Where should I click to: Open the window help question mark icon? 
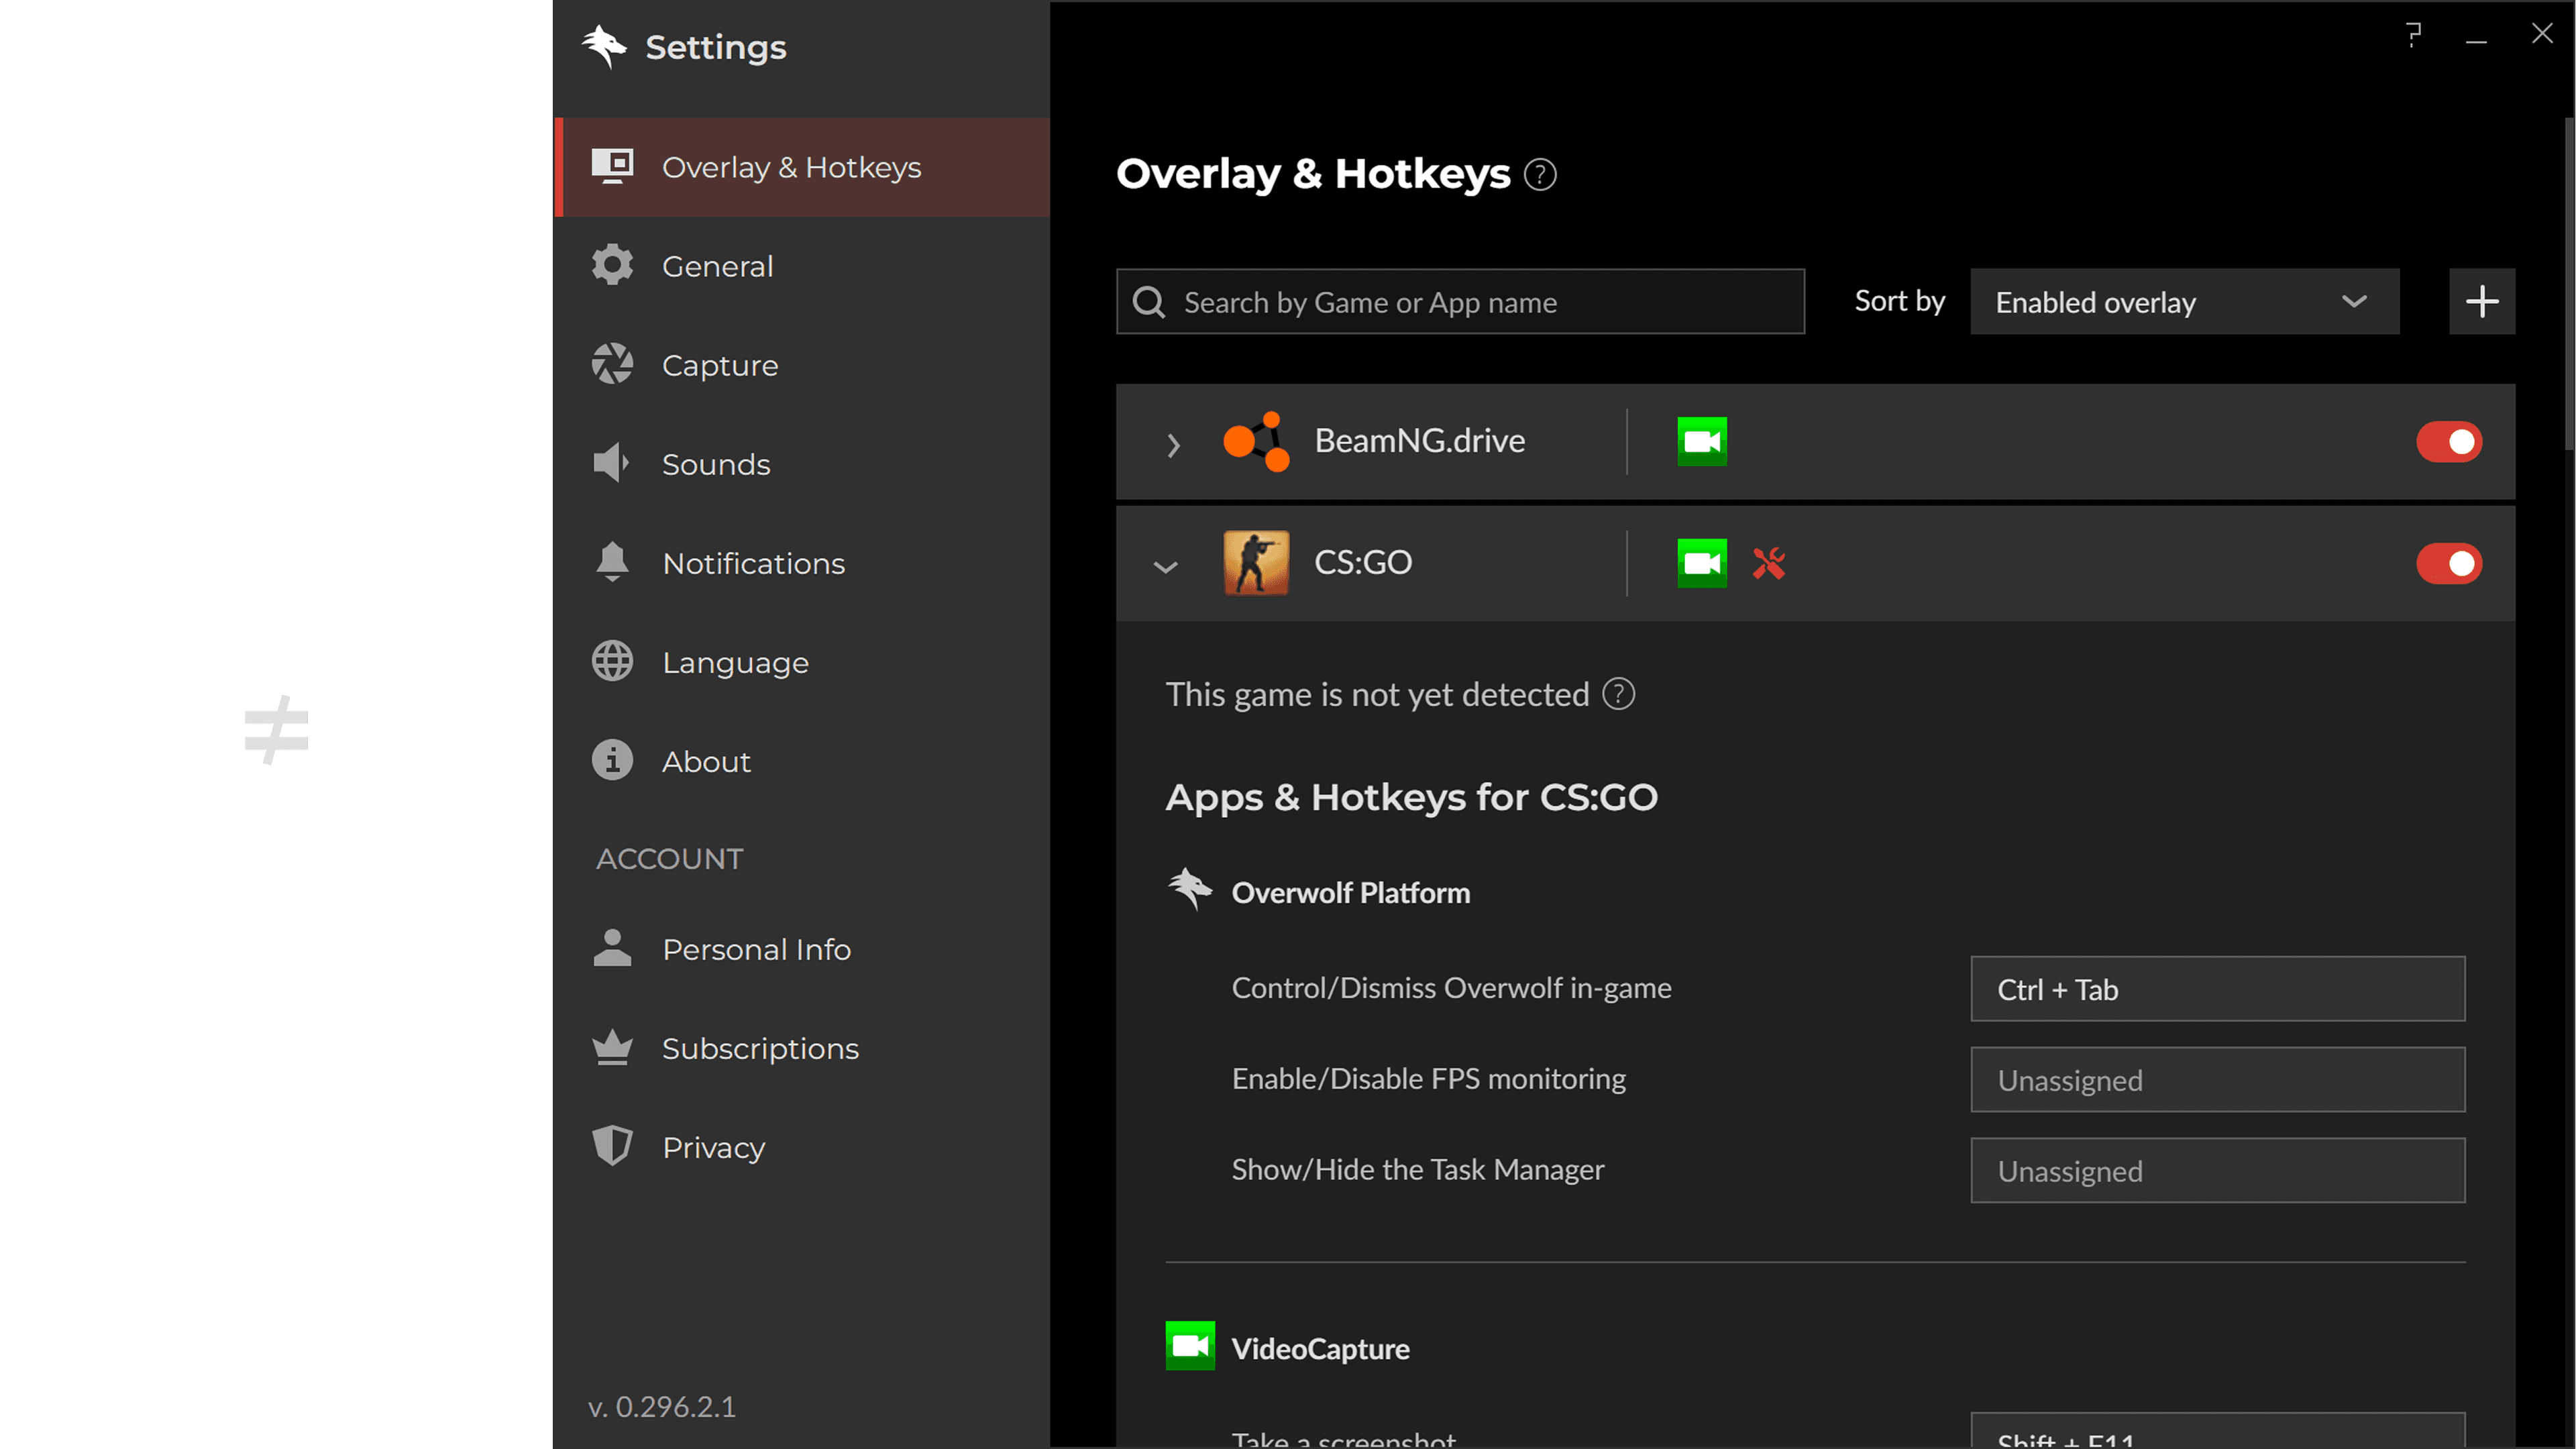point(2413,35)
